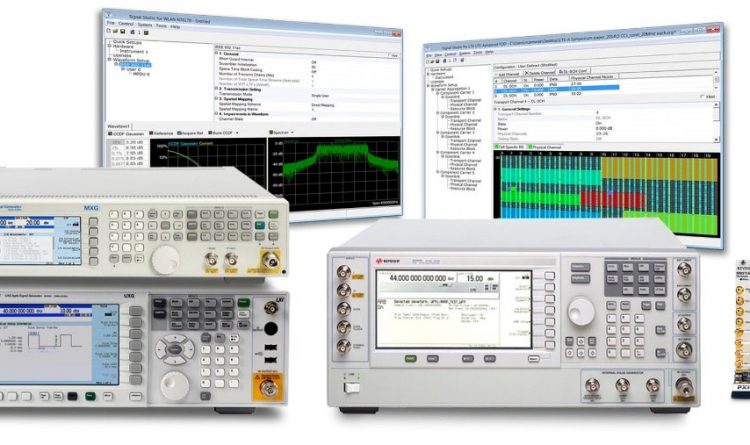Collapse Waveform Setup node in WLAN tree
Screen dimensions: 750x445
click(x=110, y=60)
